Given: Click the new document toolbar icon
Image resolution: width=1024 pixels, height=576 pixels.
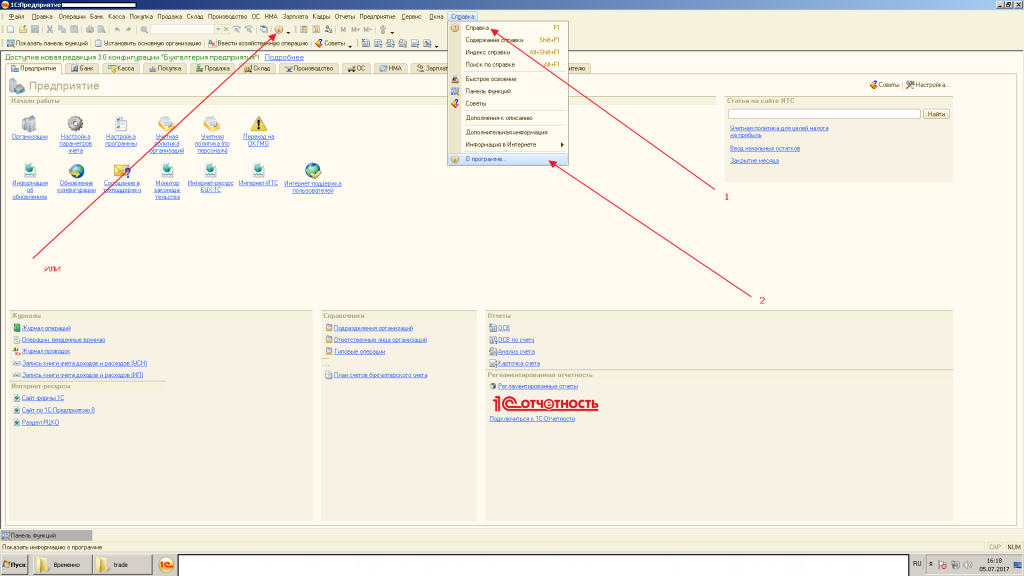Looking at the screenshot, I should pyautogui.click(x=10, y=29).
